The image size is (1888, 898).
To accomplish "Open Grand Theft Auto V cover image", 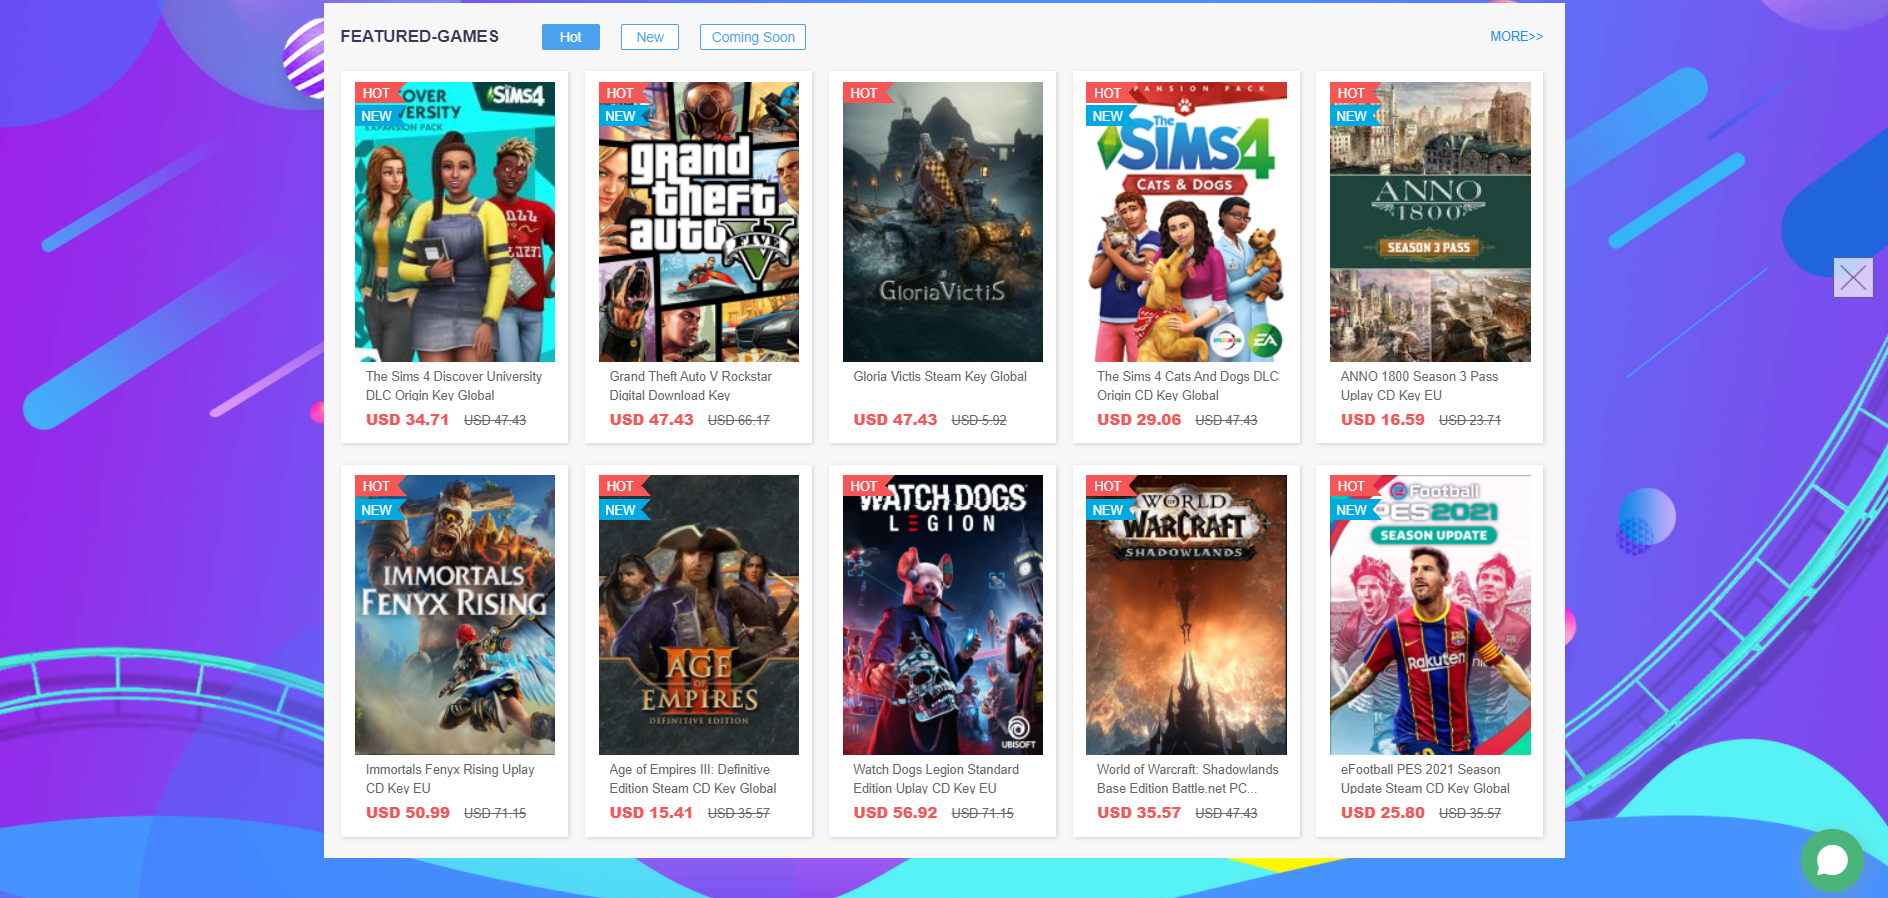I will pos(698,222).
